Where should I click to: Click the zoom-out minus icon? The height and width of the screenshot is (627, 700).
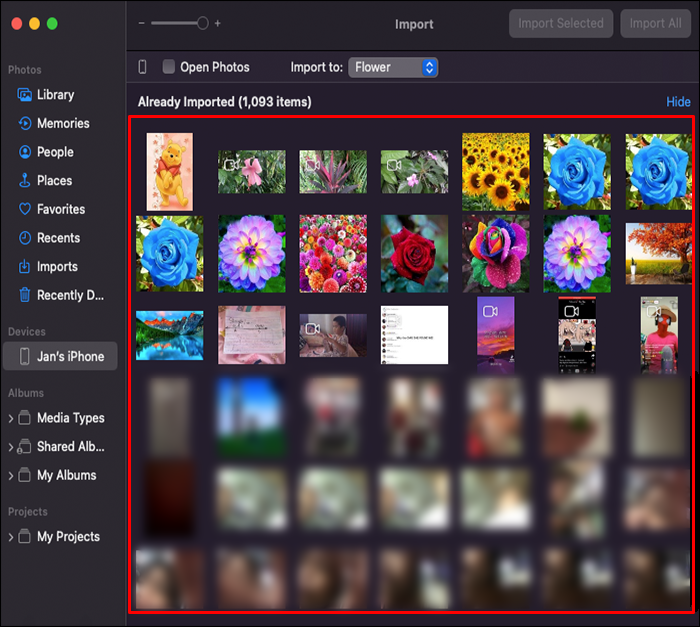tap(142, 23)
